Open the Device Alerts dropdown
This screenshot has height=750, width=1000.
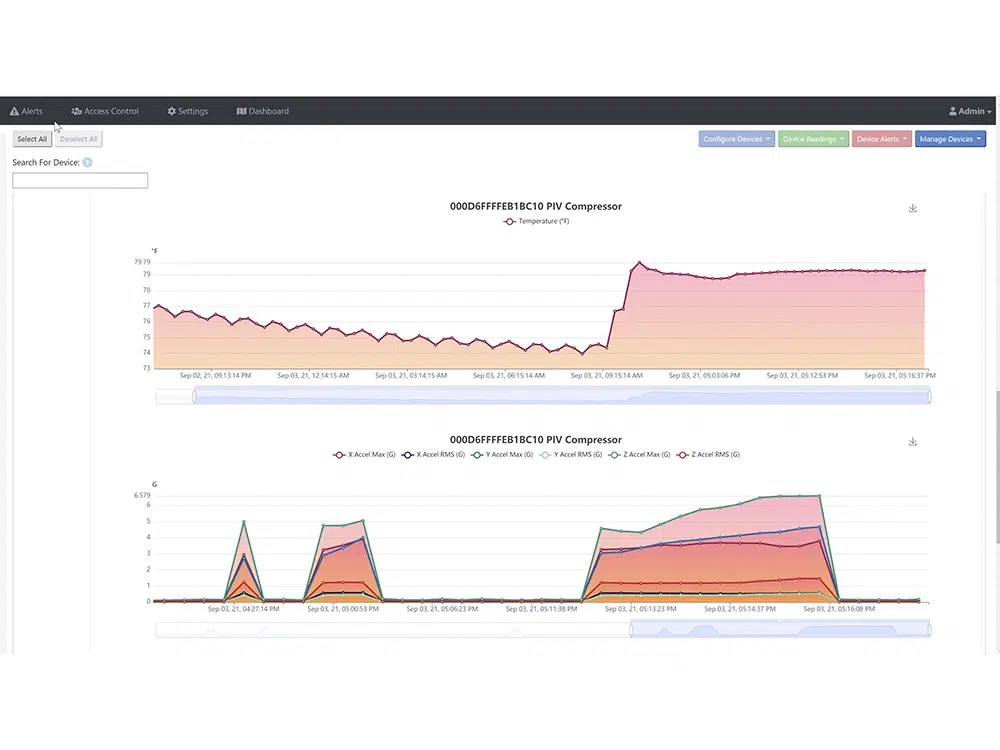click(x=881, y=139)
